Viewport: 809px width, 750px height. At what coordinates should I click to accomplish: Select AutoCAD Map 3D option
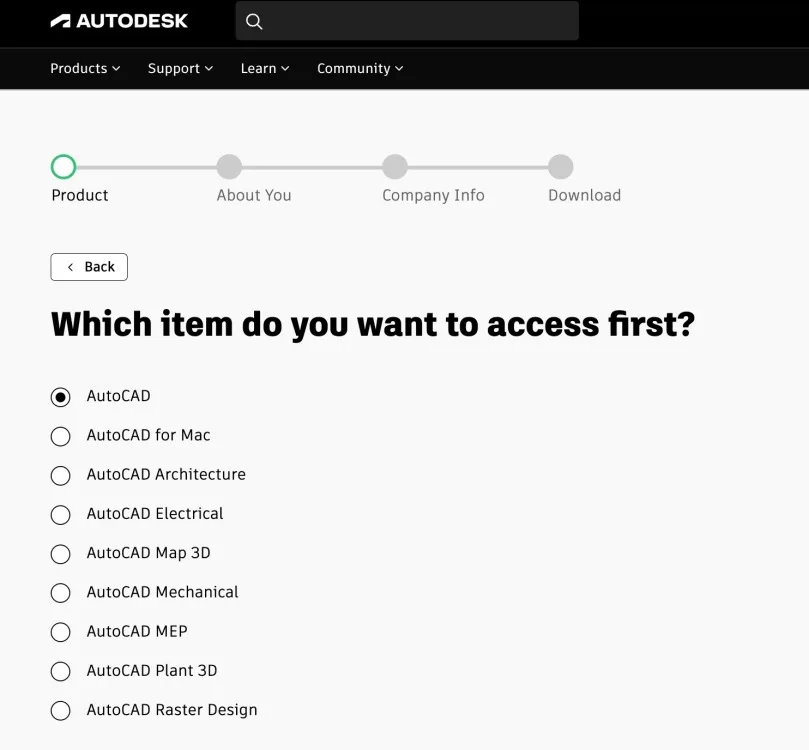[x=61, y=553]
